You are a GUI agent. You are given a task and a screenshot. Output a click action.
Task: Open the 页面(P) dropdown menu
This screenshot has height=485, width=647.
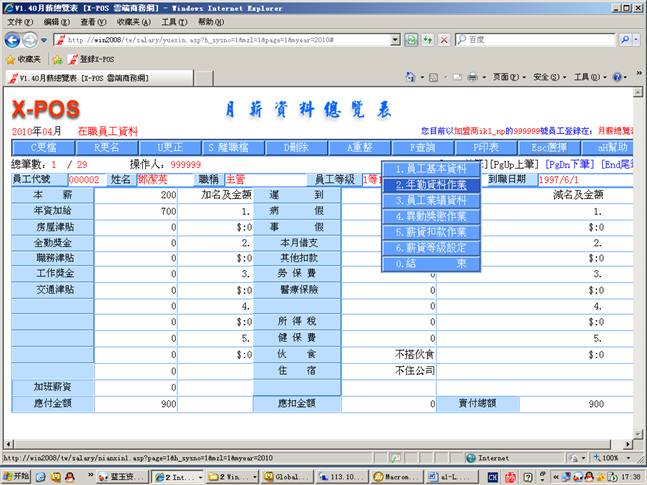[x=508, y=77]
